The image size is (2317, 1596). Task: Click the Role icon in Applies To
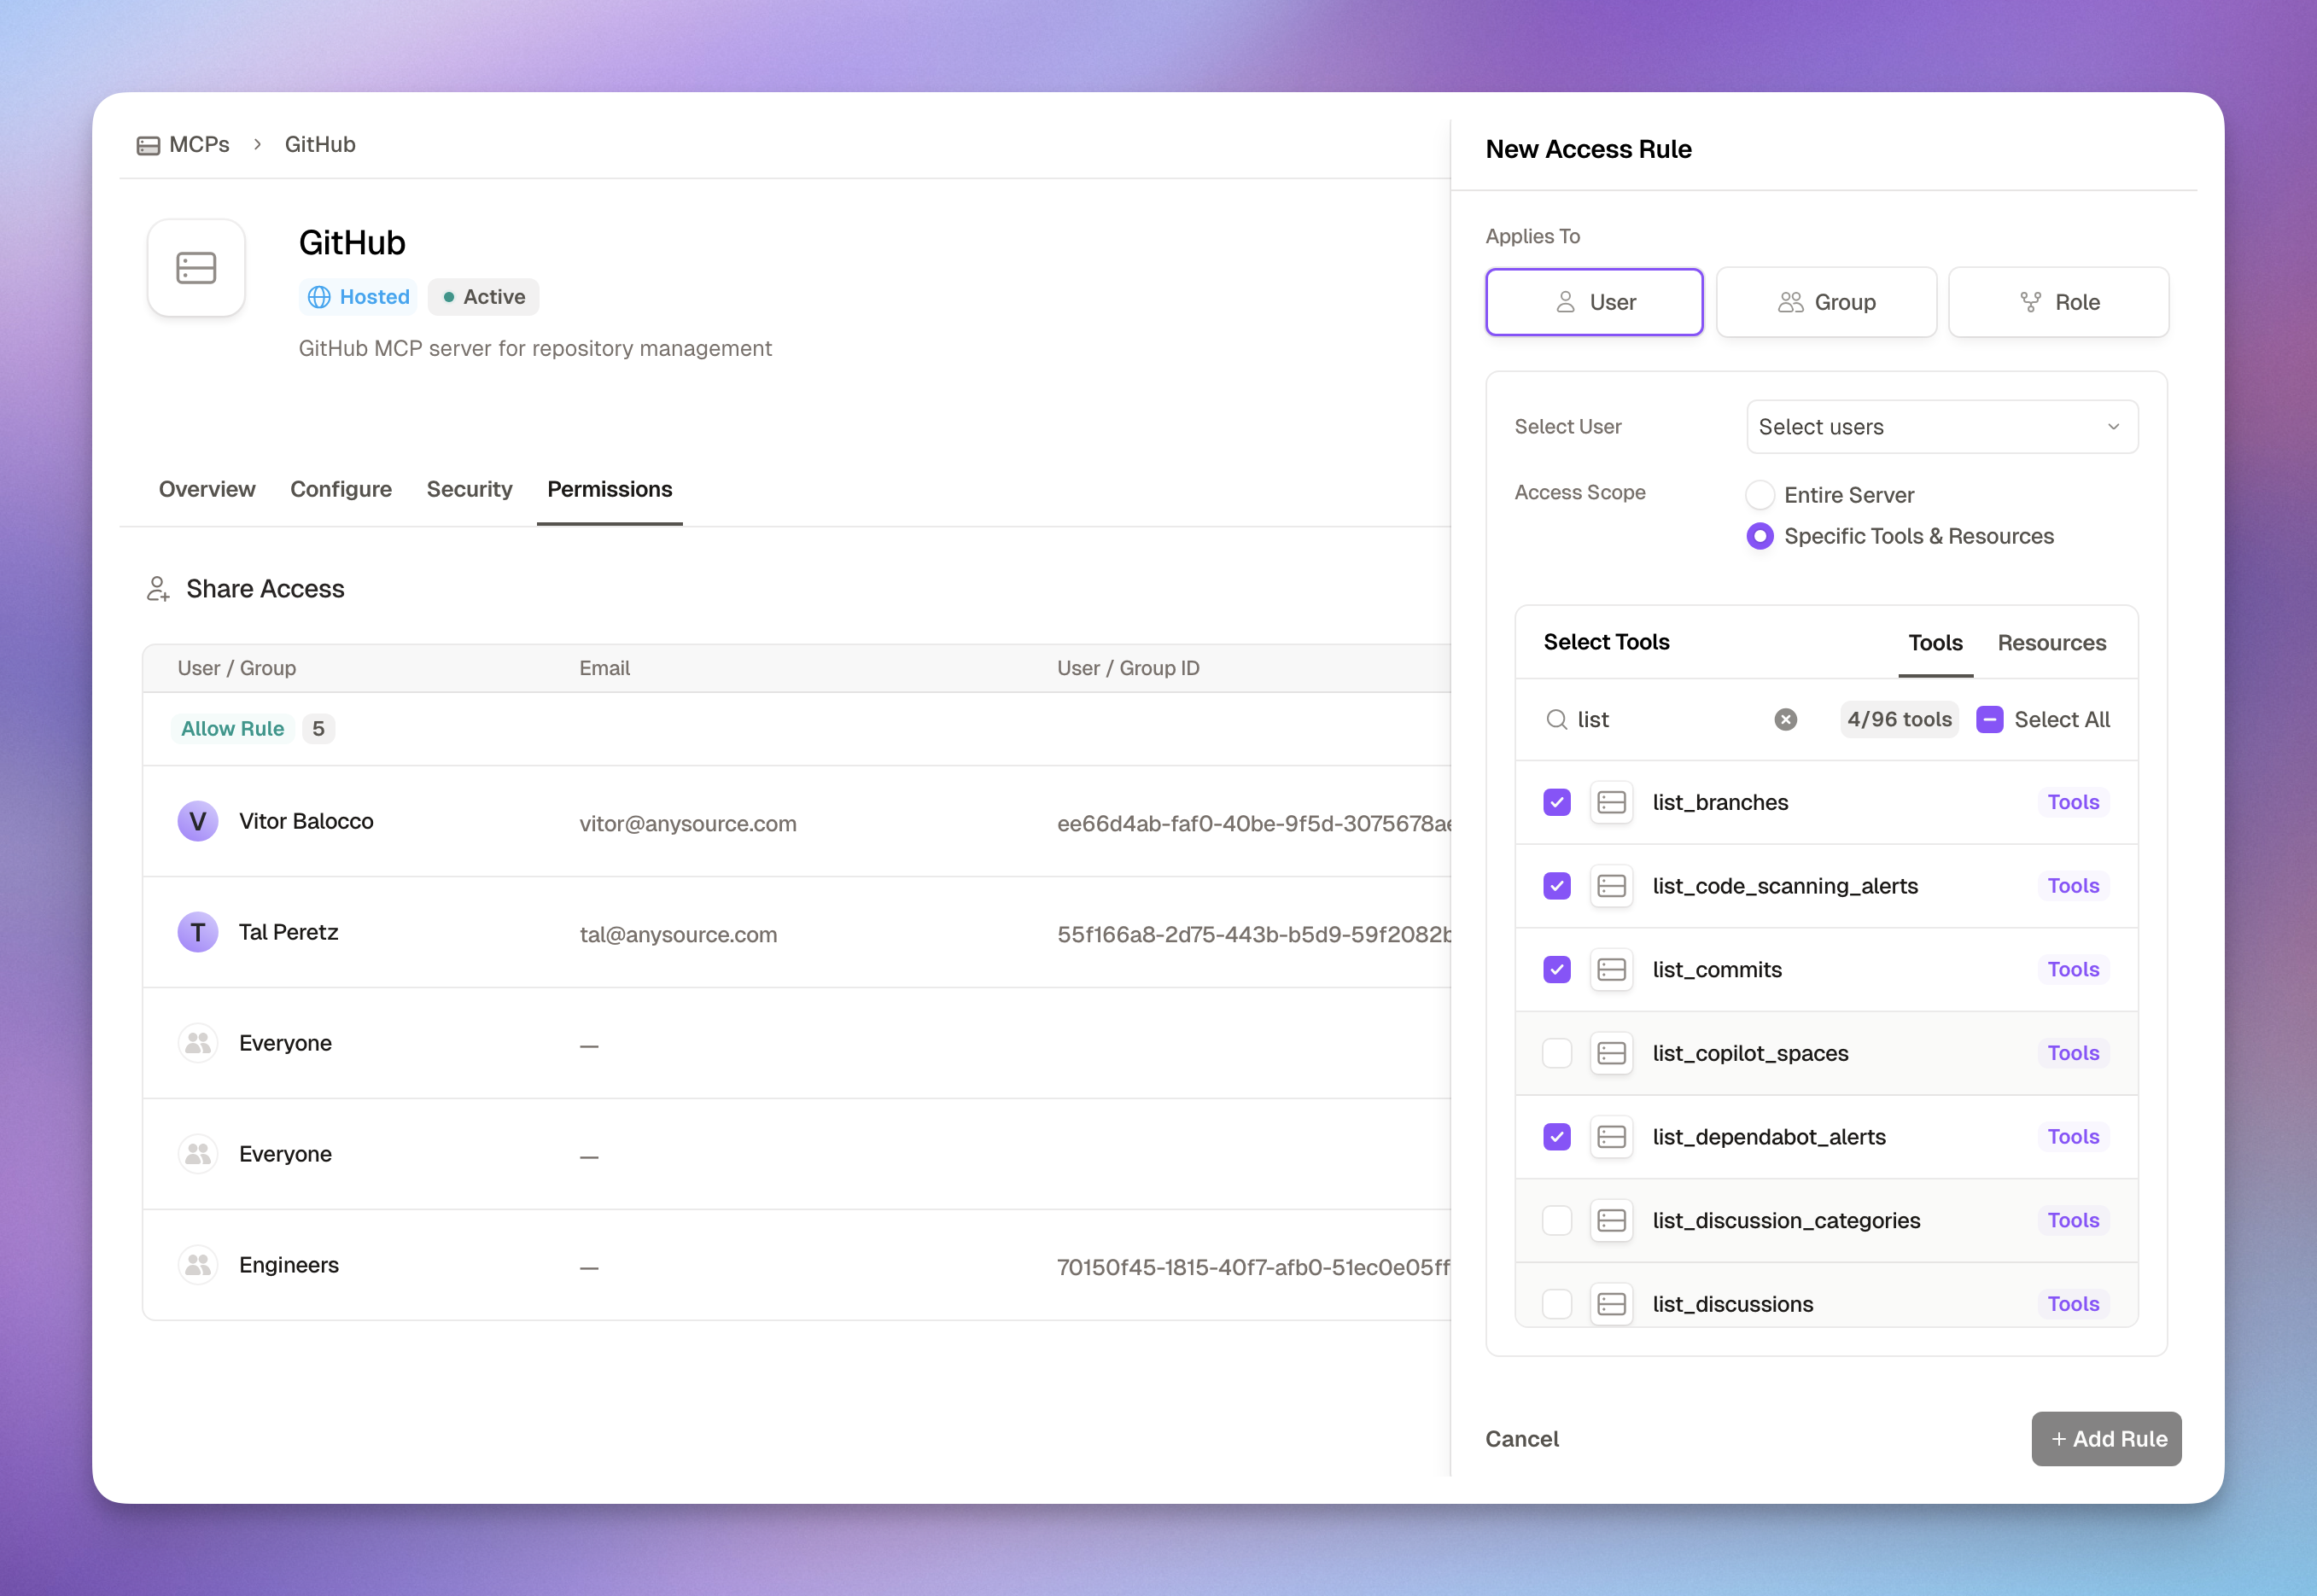click(2031, 302)
